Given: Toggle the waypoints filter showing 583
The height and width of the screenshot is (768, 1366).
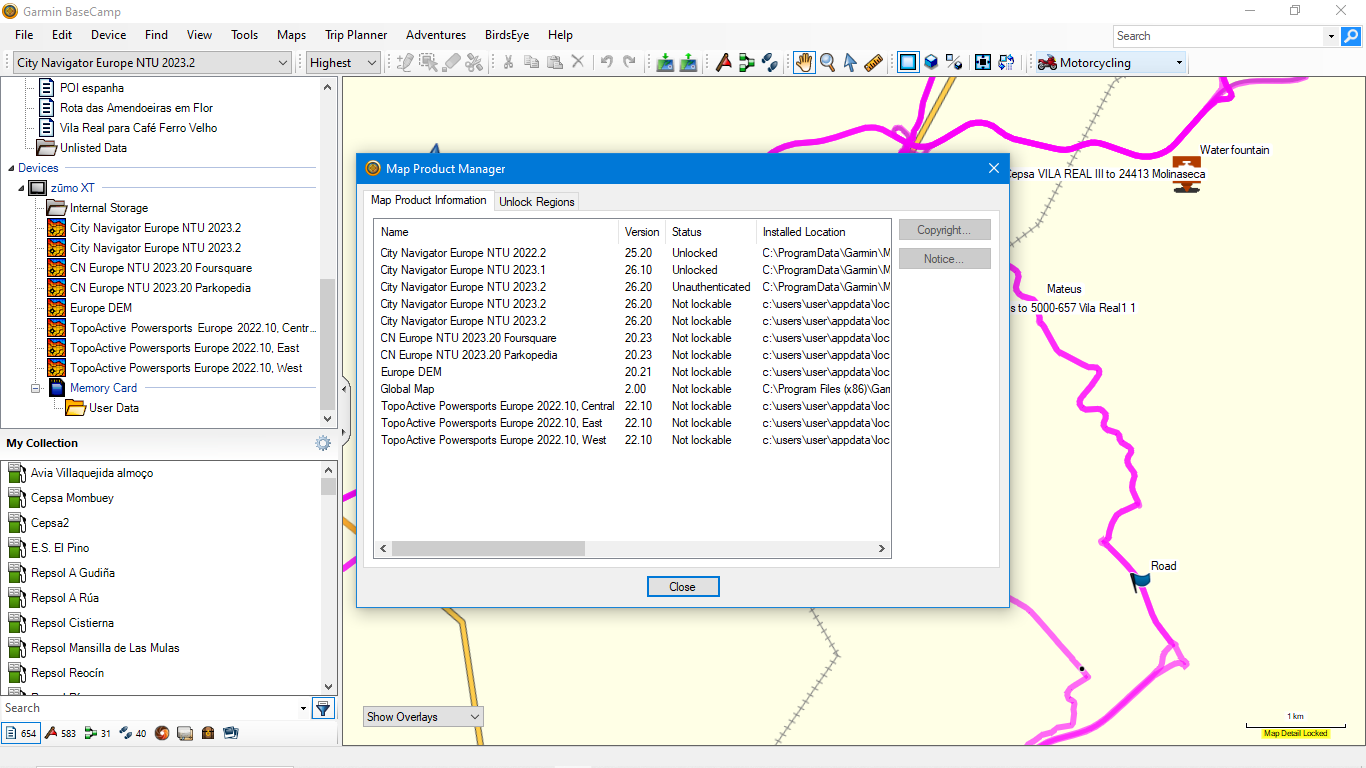Looking at the screenshot, I should [x=60, y=733].
